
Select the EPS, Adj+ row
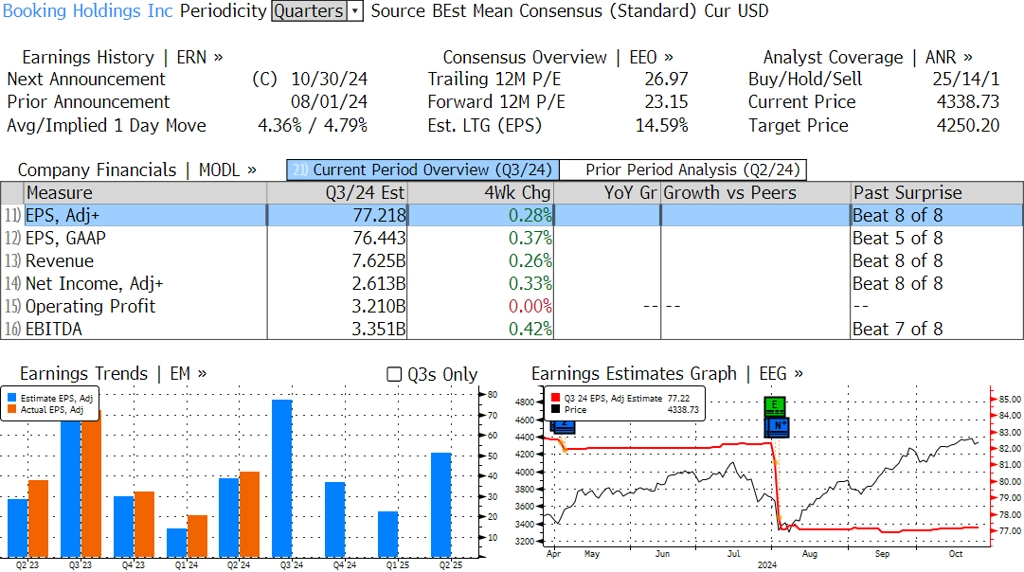coord(512,215)
